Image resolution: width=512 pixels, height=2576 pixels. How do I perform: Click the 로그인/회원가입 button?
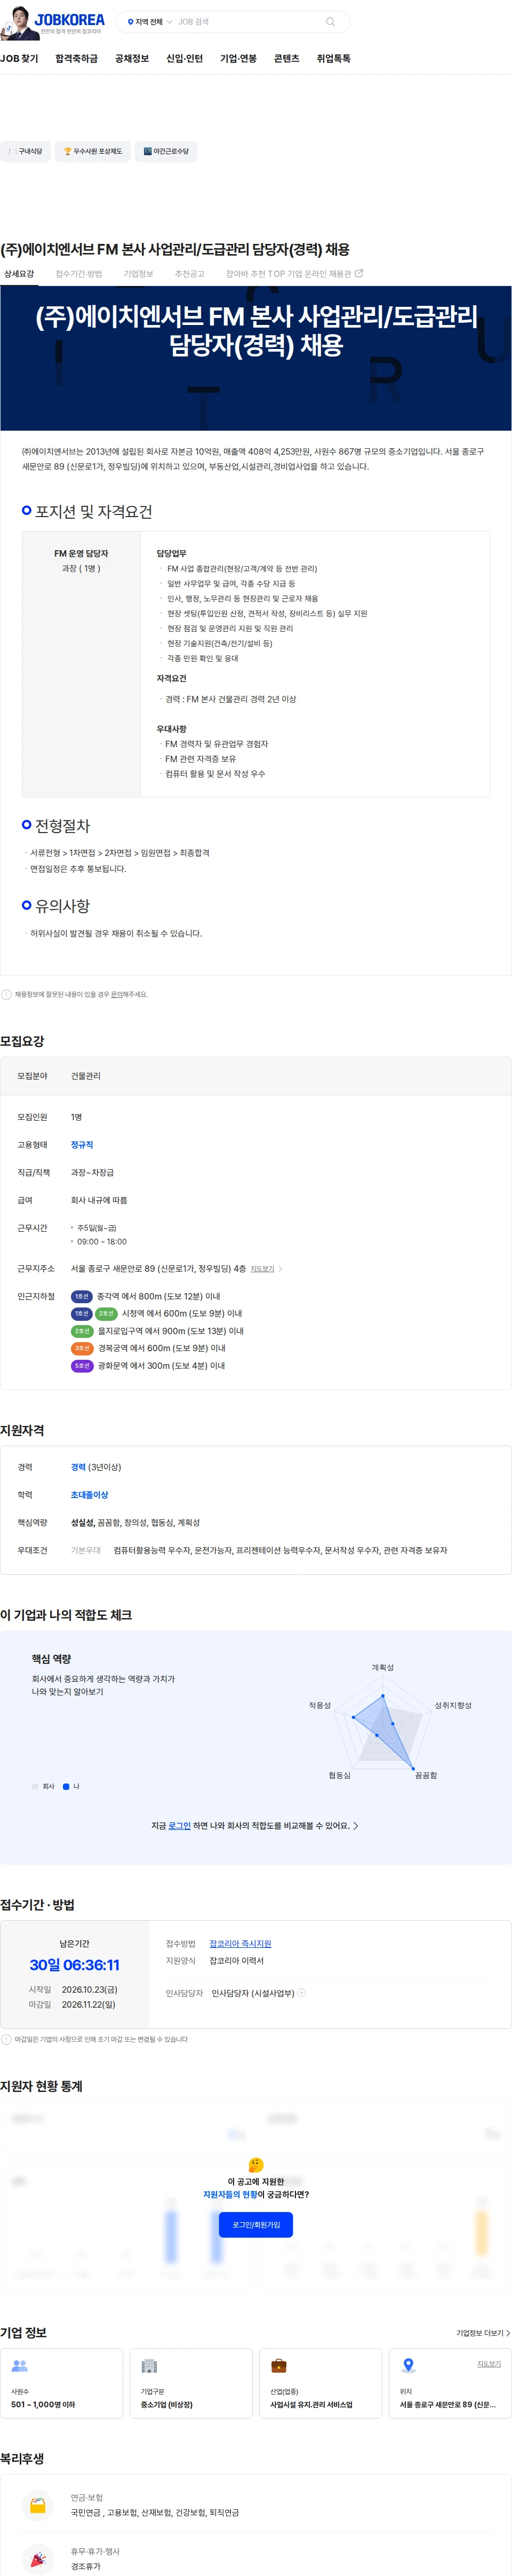256,2224
